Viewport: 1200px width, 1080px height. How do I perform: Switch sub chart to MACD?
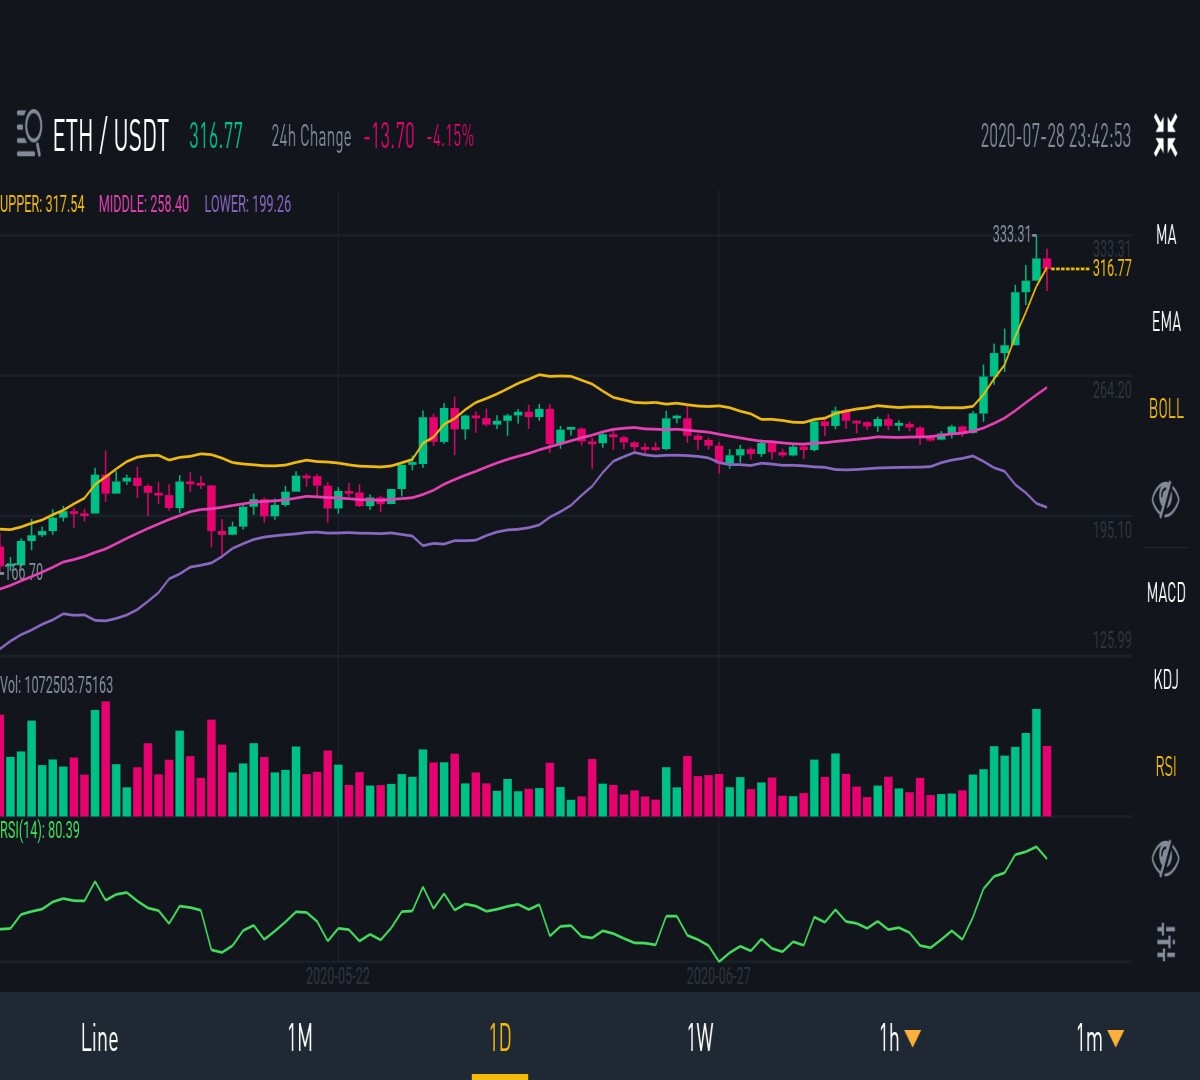(x=1166, y=593)
